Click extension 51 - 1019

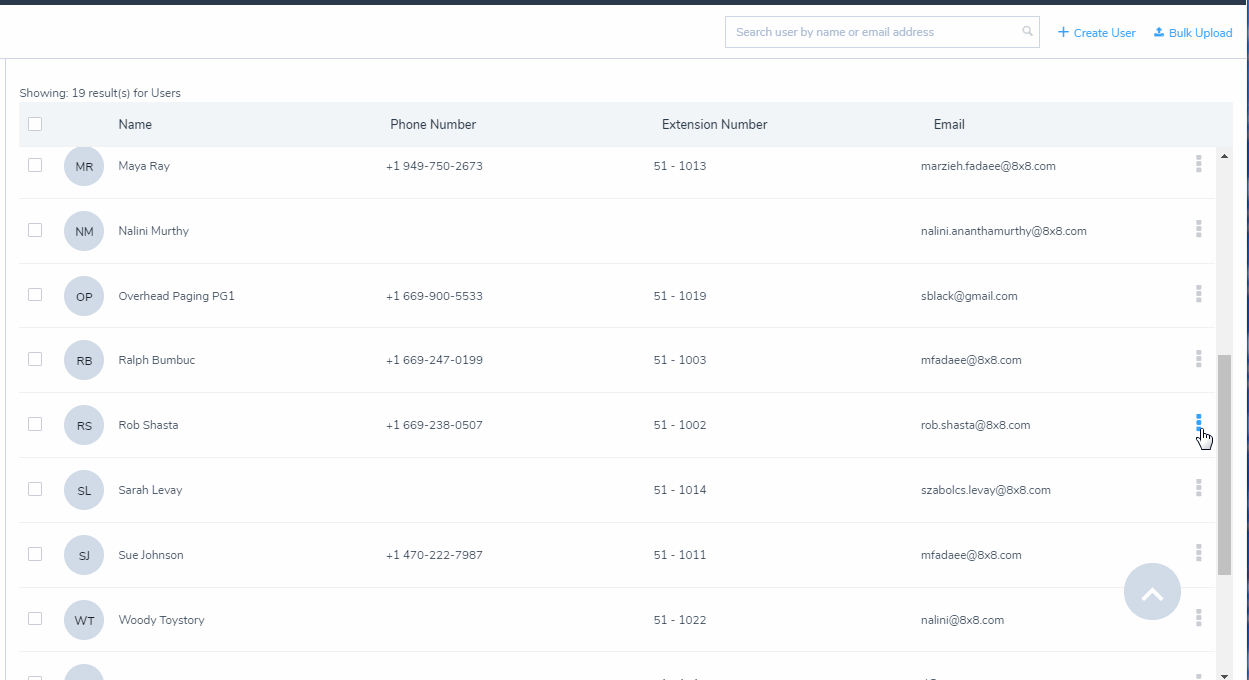tap(680, 296)
